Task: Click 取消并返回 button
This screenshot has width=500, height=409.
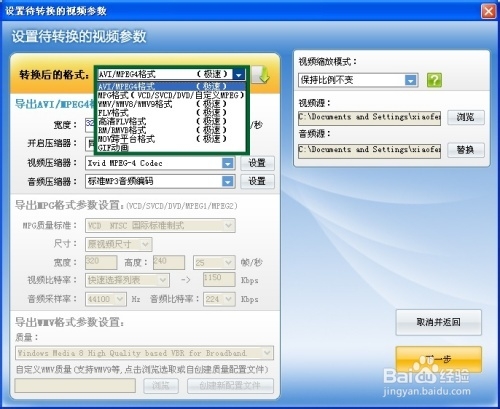Action: 439,322
